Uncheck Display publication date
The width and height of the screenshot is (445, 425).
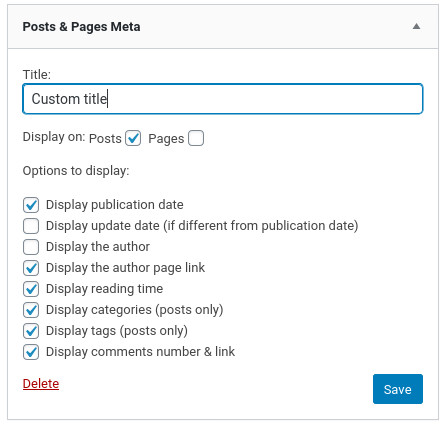31,205
